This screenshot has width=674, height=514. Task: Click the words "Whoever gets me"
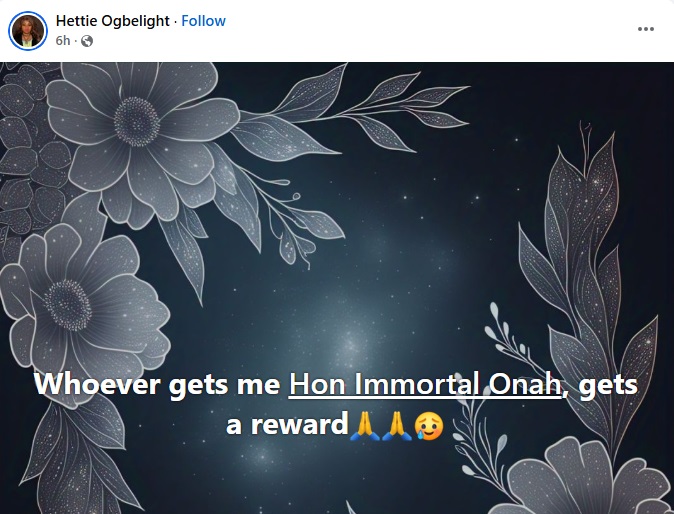[157, 385]
